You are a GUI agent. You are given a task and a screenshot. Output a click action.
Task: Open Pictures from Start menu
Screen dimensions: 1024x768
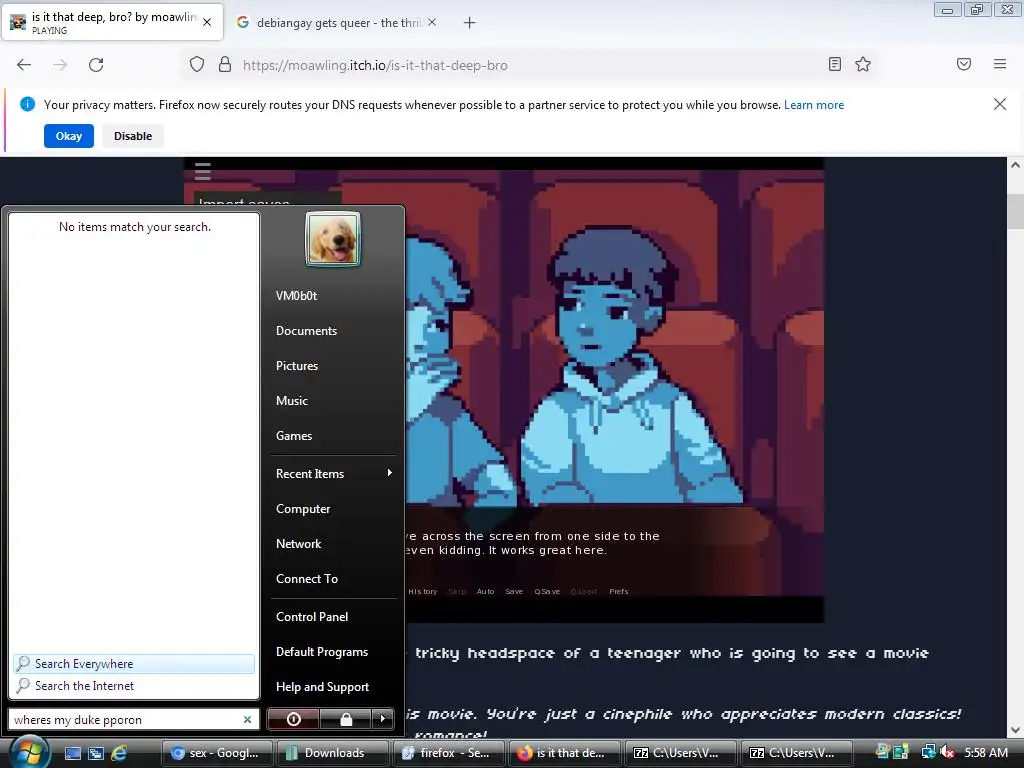(x=297, y=366)
